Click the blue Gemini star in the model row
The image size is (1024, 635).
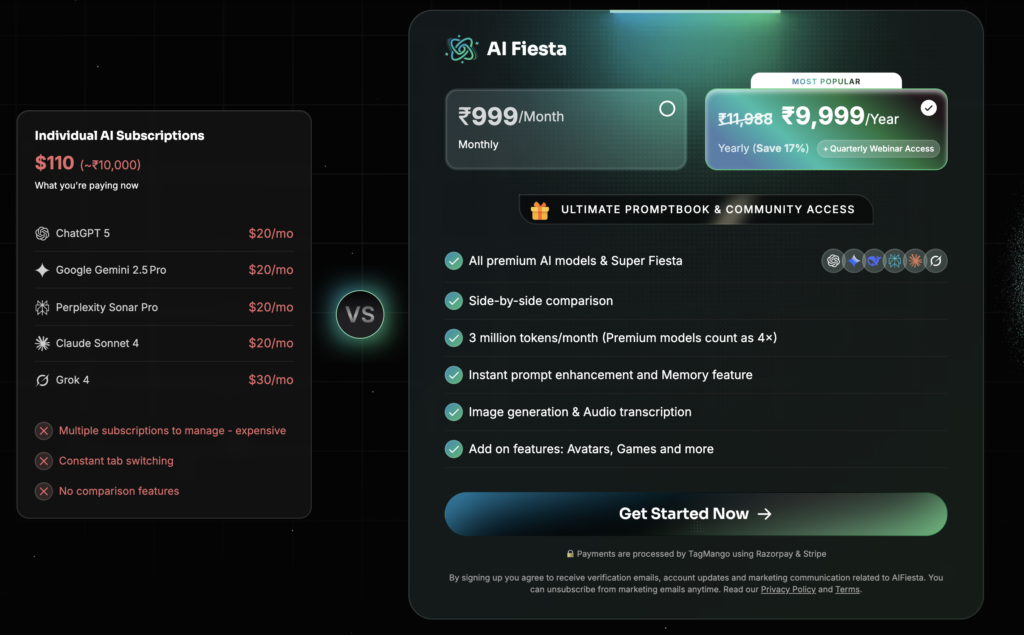(853, 261)
